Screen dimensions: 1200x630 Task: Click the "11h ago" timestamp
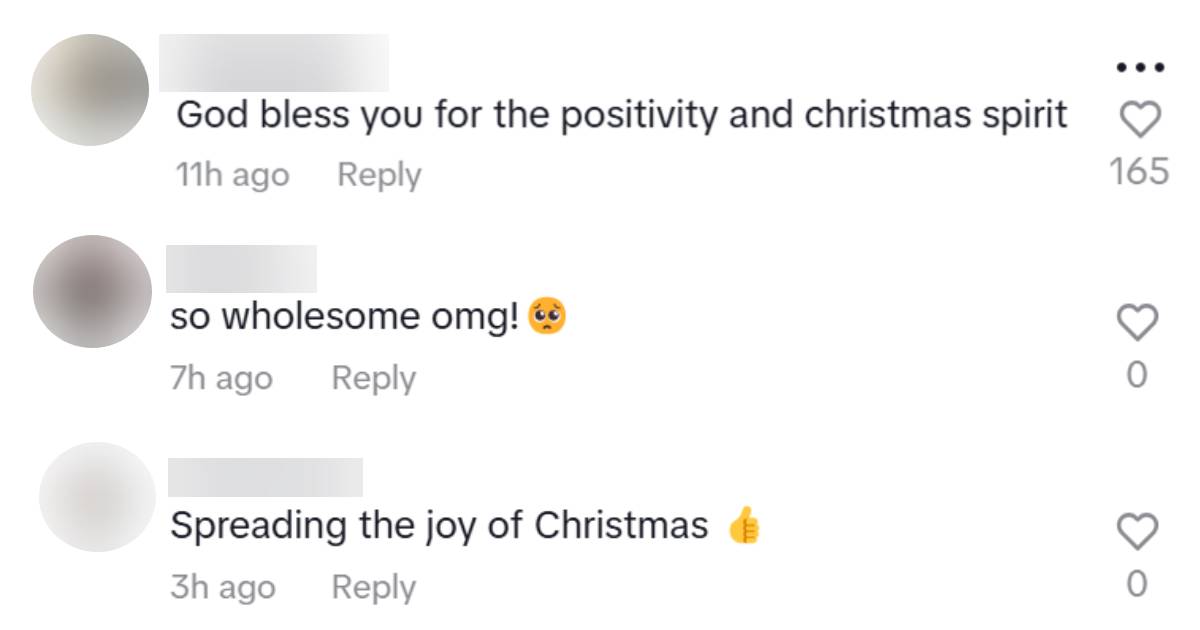pos(232,176)
